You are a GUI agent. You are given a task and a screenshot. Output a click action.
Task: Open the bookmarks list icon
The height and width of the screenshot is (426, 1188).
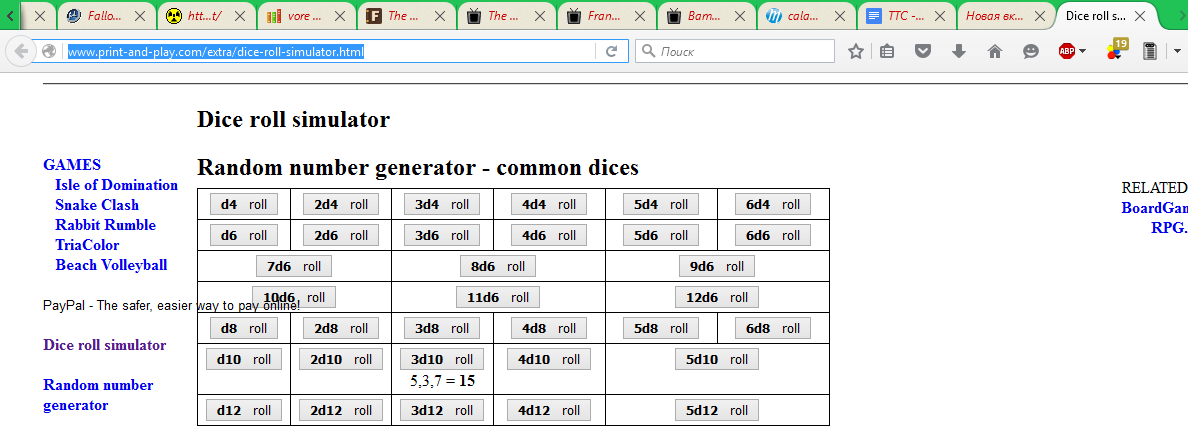(887, 52)
